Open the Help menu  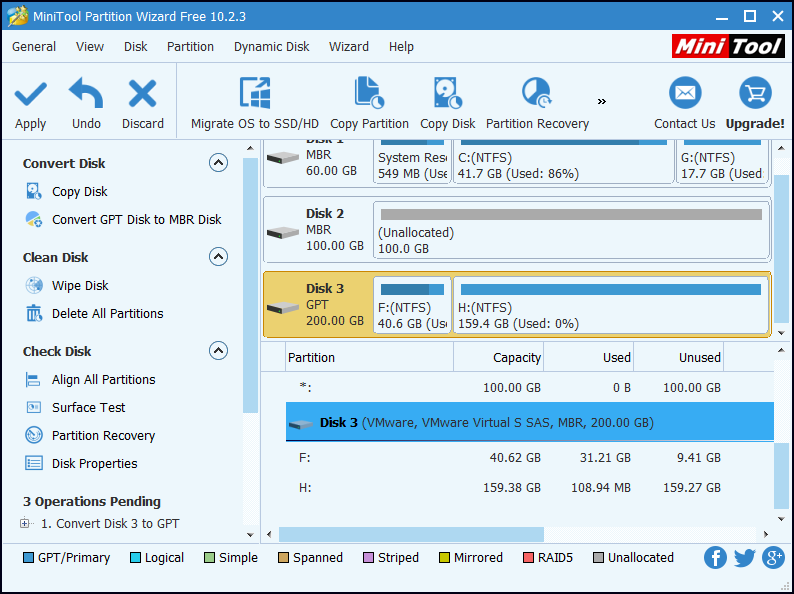[401, 47]
